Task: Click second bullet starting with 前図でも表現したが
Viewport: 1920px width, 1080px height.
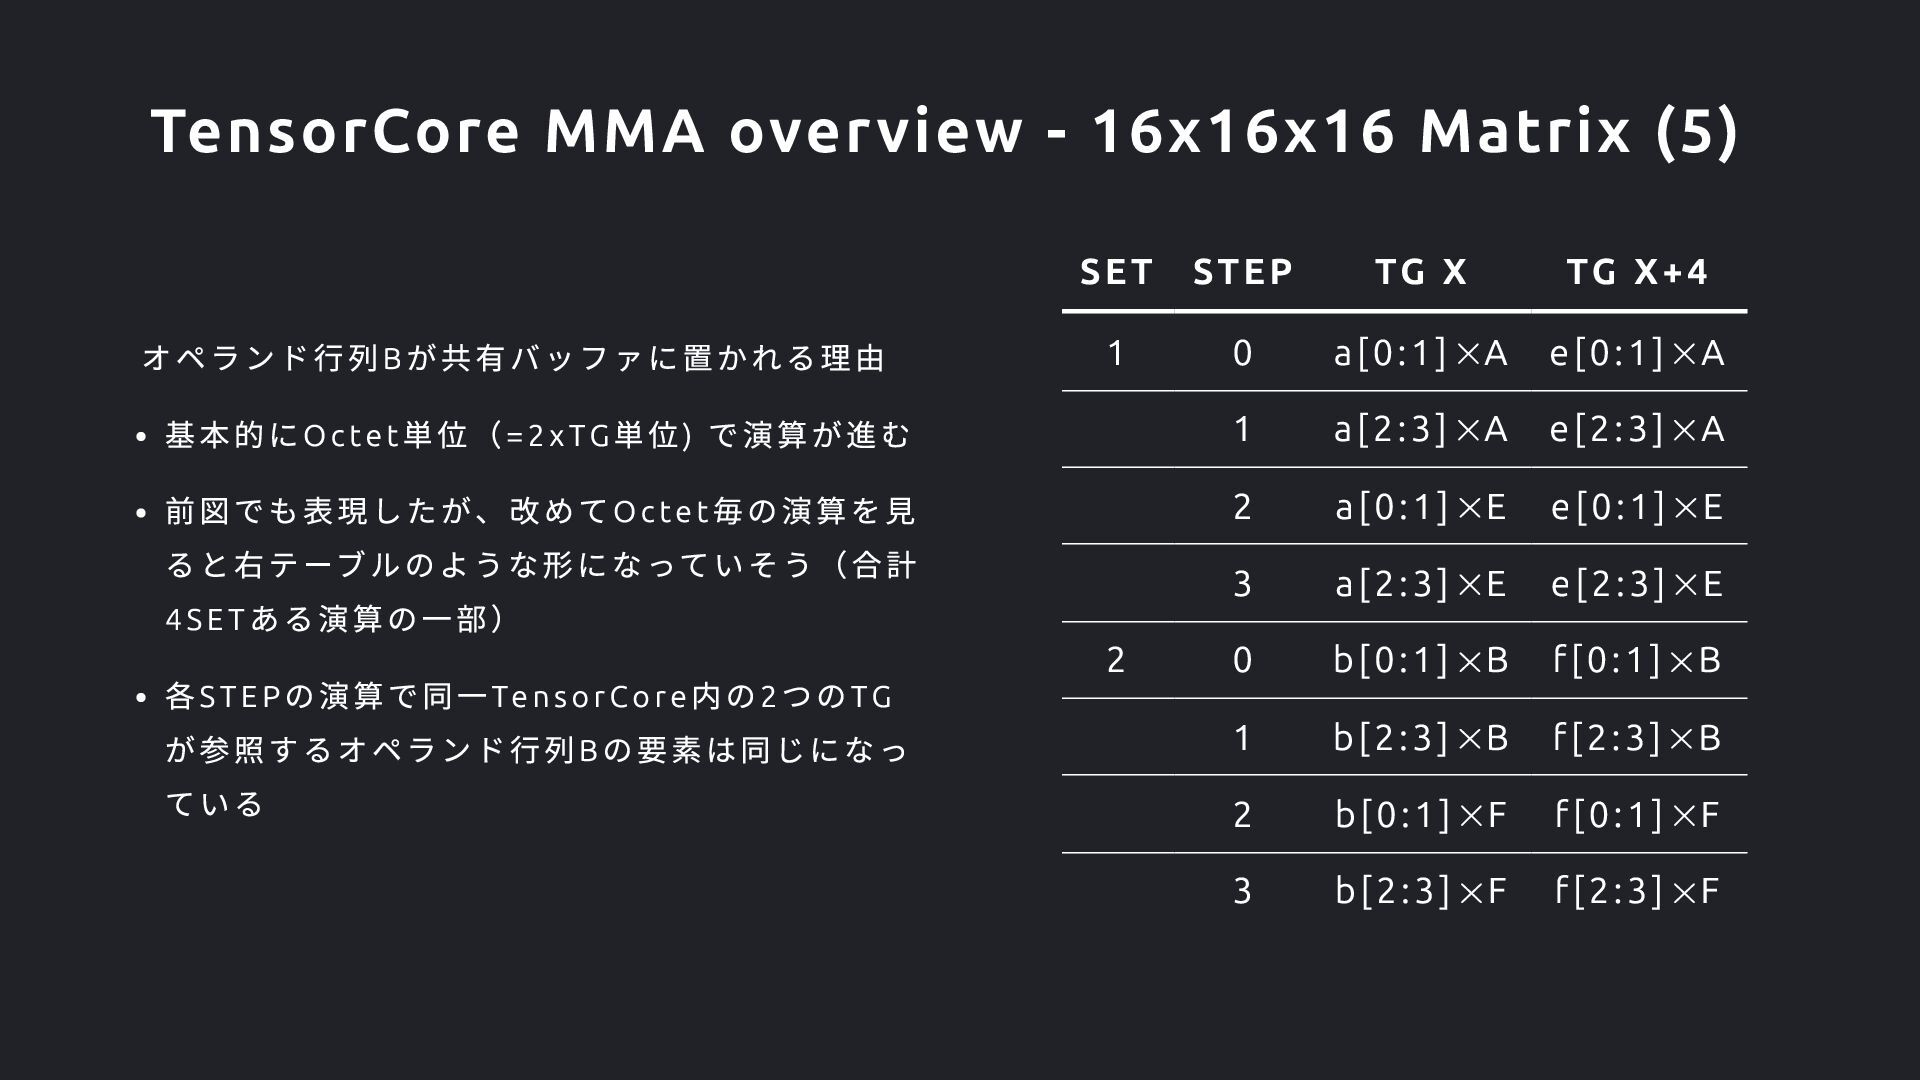Action: click(540, 565)
